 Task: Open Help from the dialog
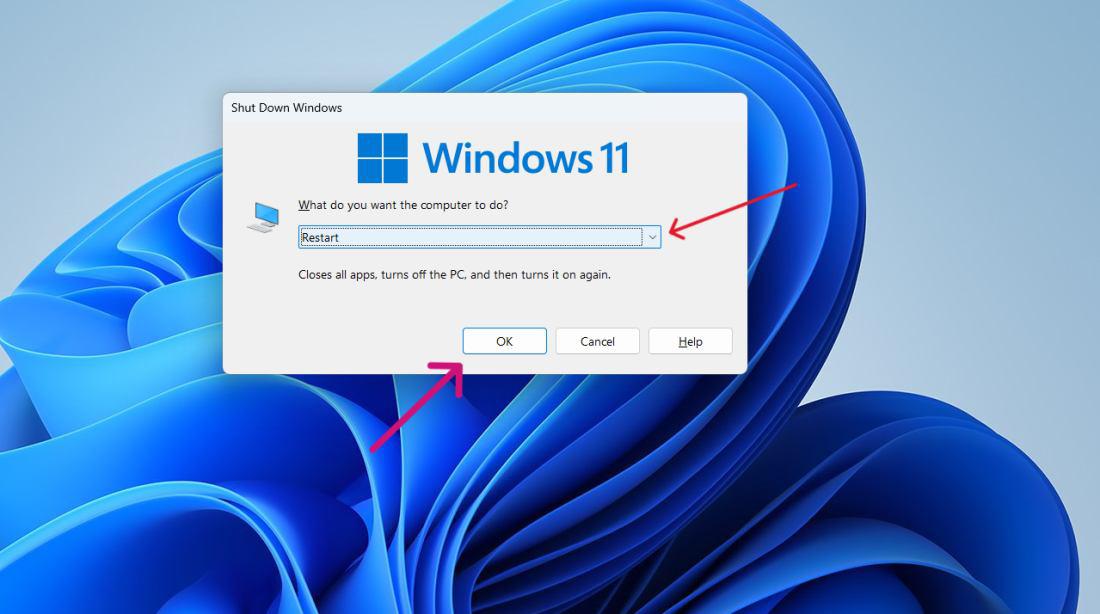click(690, 341)
